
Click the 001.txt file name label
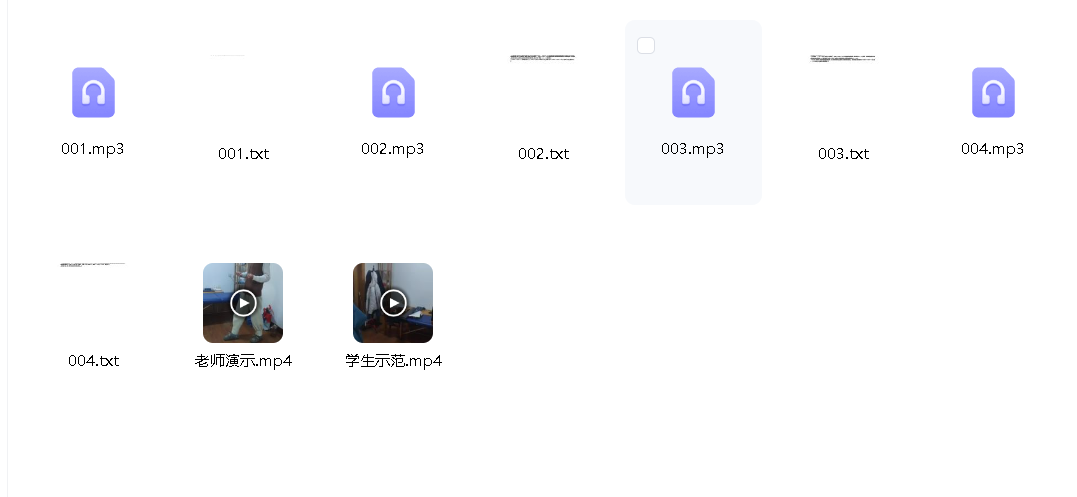click(x=243, y=154)
